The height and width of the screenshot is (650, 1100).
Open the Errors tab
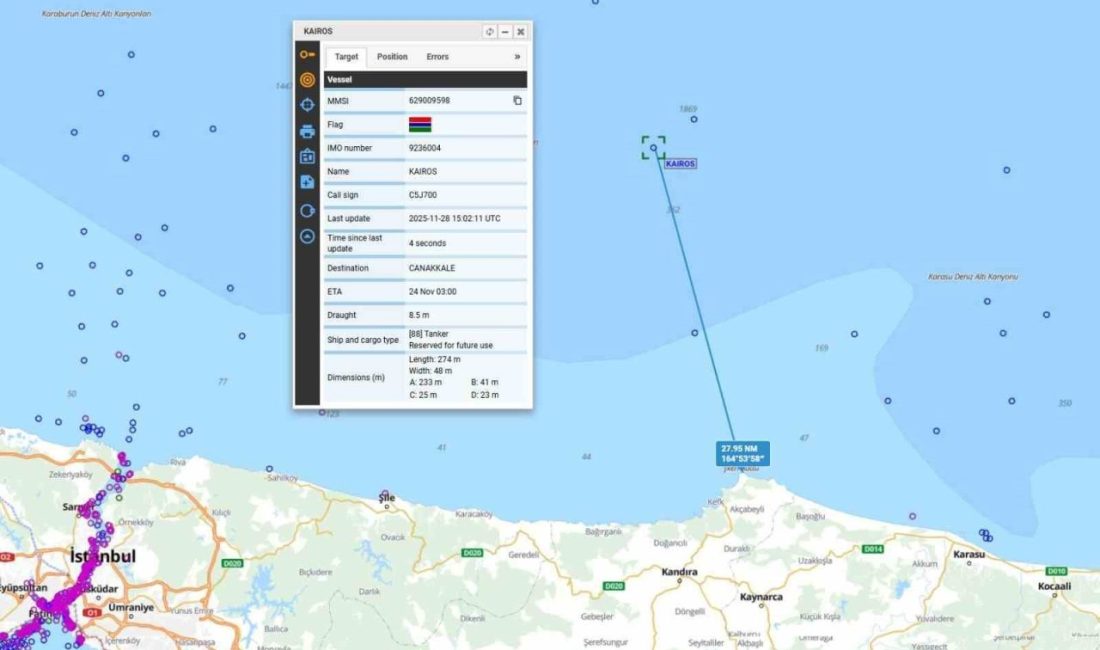click(x=437, y=57)
